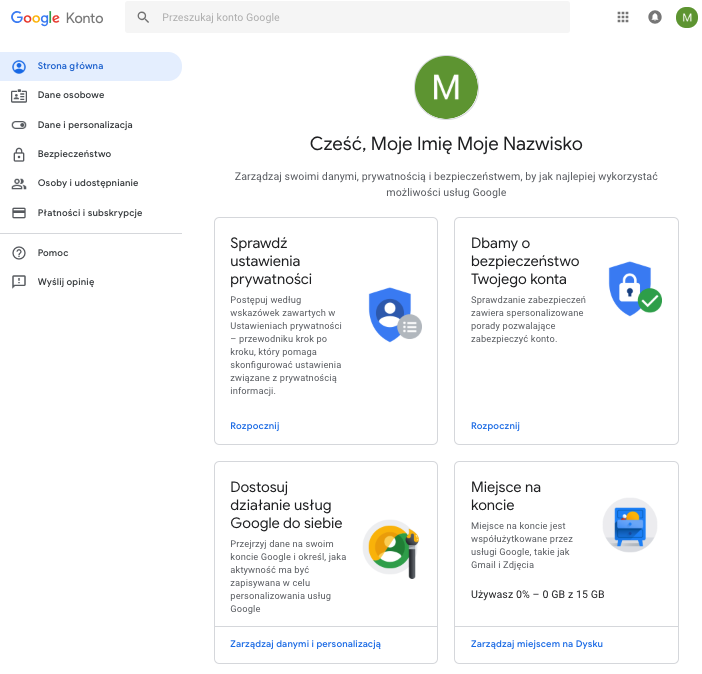
Task: Select Osoby i udostępnianie
Action: click(x=87, y=183)
